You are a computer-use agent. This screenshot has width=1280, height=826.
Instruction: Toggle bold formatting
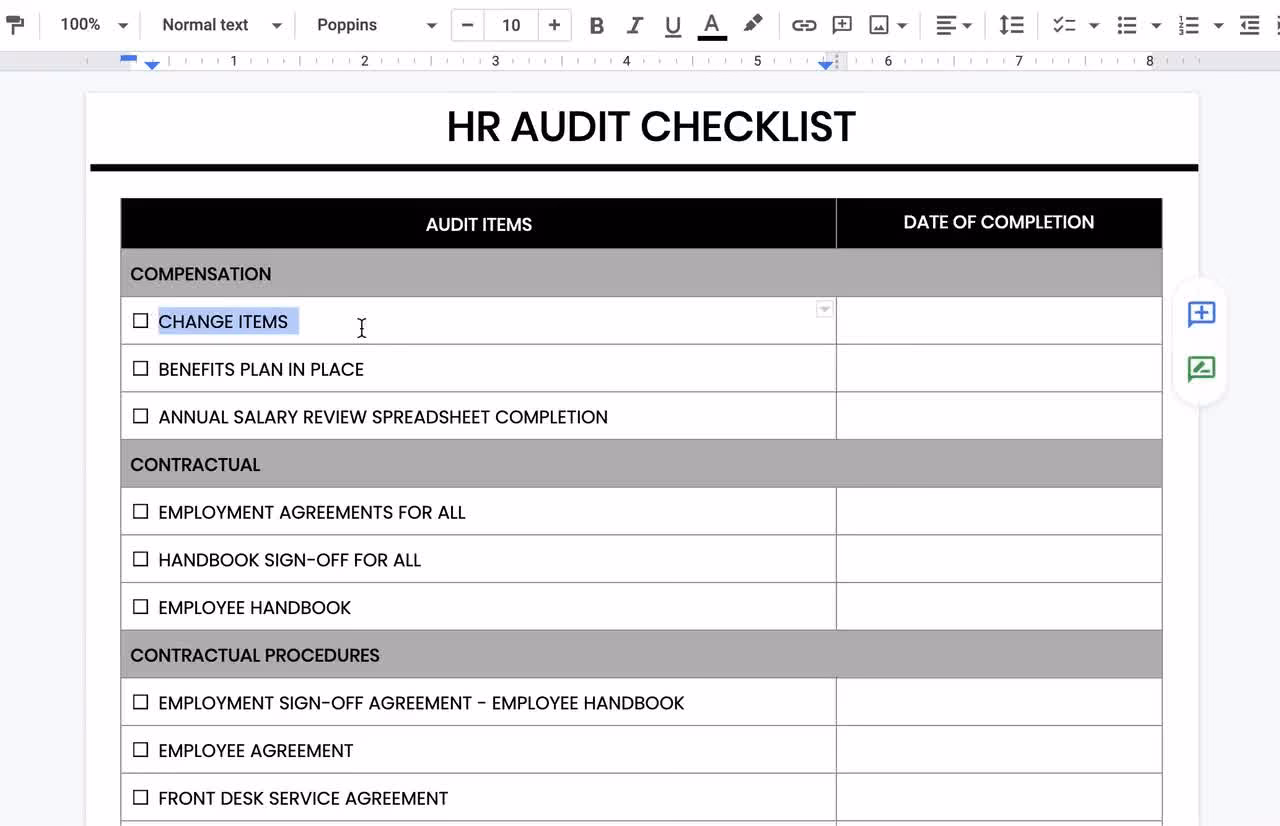596,26
